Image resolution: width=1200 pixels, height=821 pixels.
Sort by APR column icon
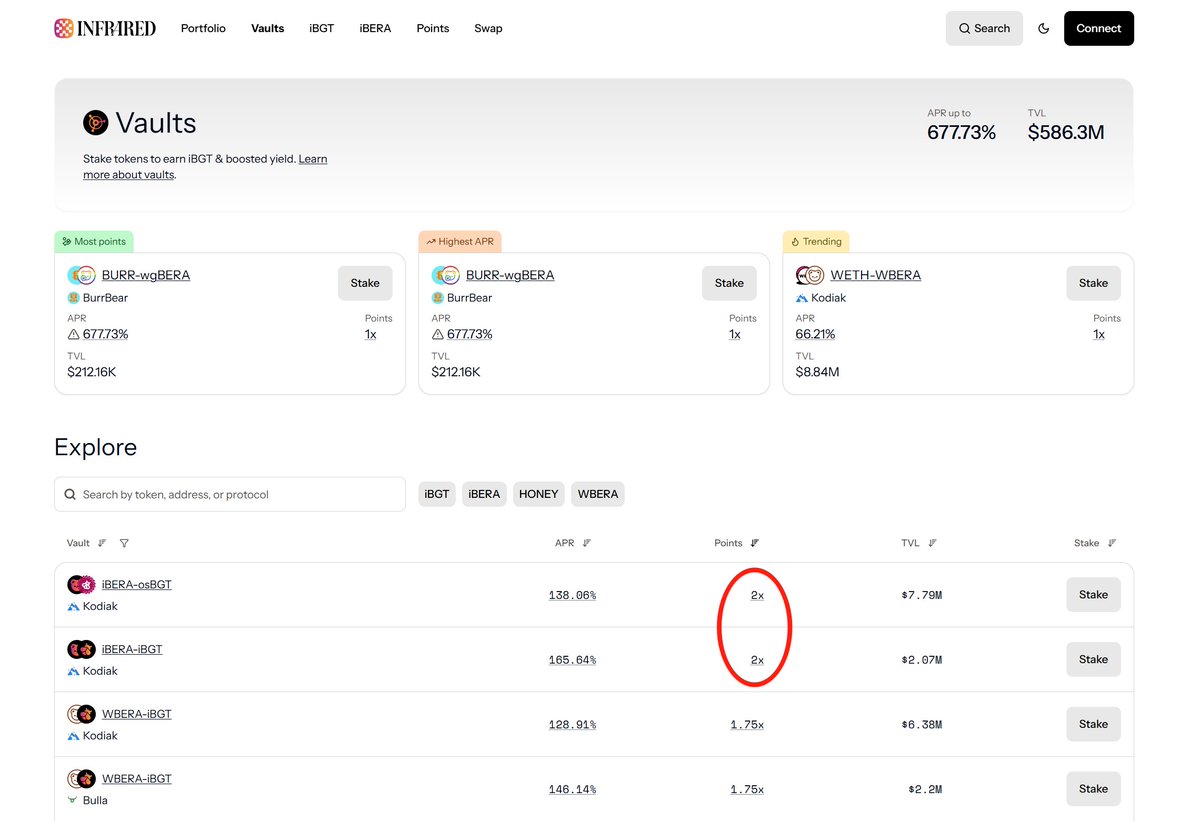[587, 543]
